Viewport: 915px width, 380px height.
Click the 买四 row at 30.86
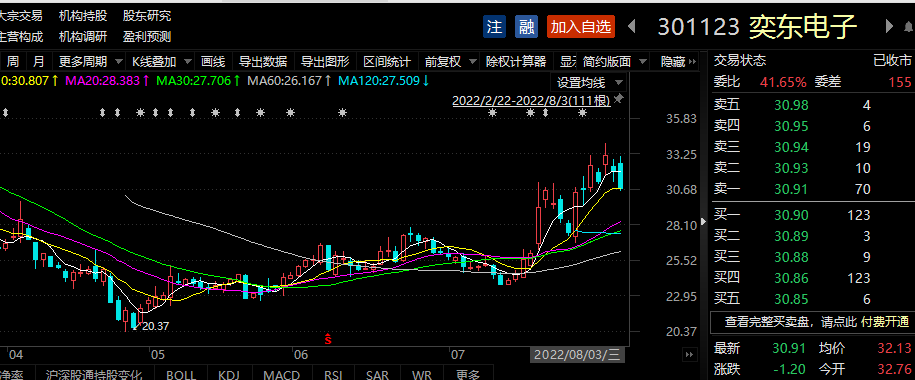point(812,278)
